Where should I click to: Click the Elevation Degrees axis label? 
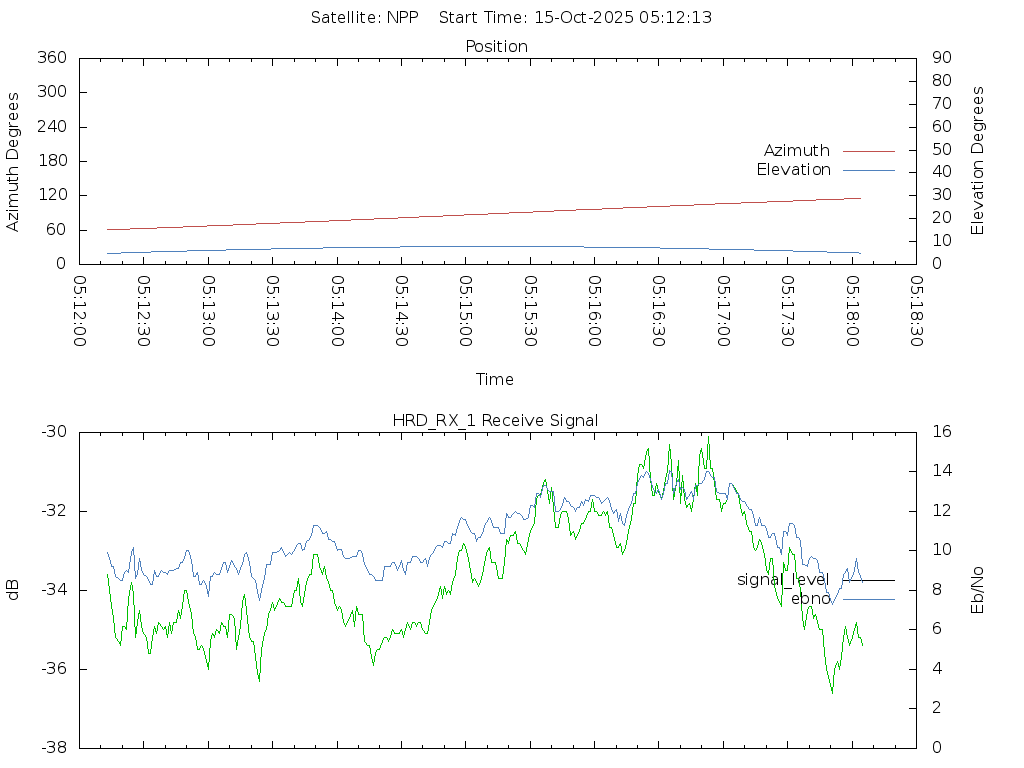978,160
